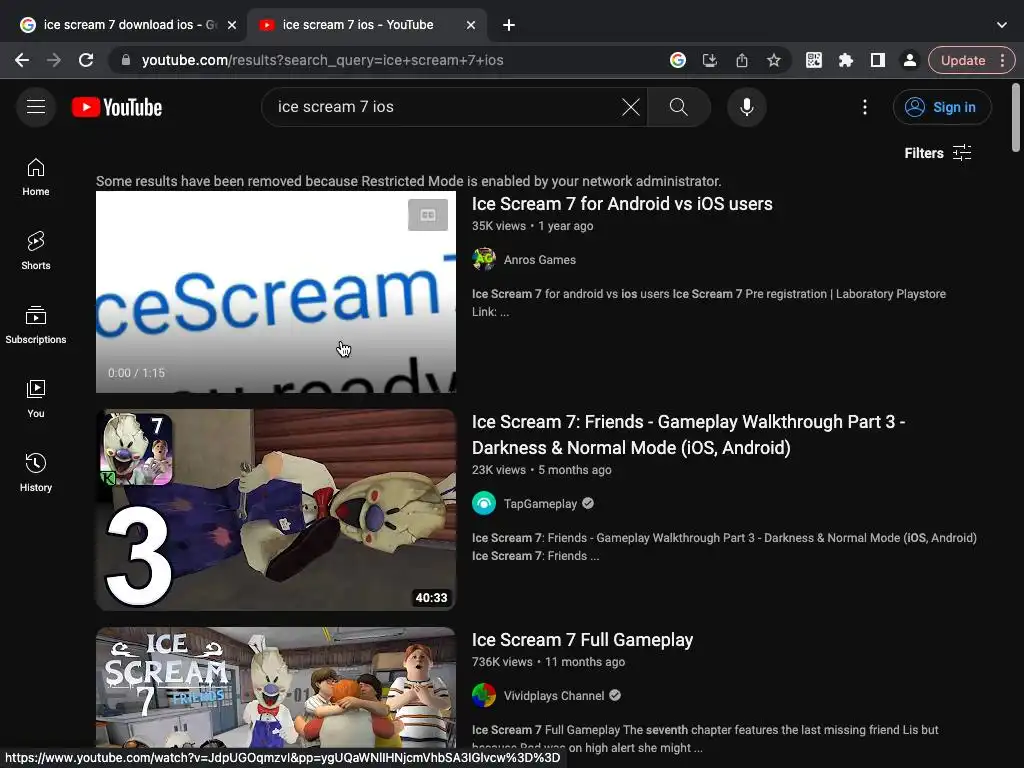The image size is (1024, 768).
Task: Click the Anros Games channel avatar
Action: pyautogui.click(x=484, y=259)
